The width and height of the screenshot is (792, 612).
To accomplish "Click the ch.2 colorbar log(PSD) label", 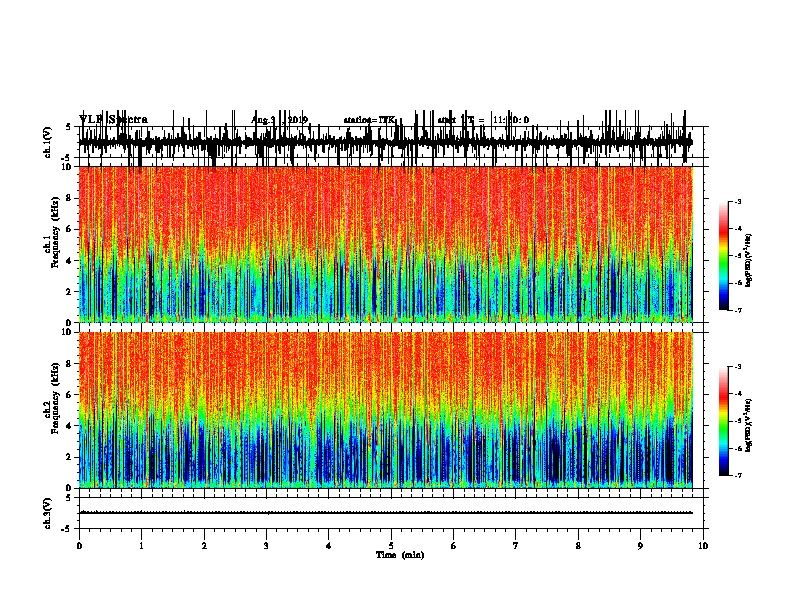I will 749,425.
